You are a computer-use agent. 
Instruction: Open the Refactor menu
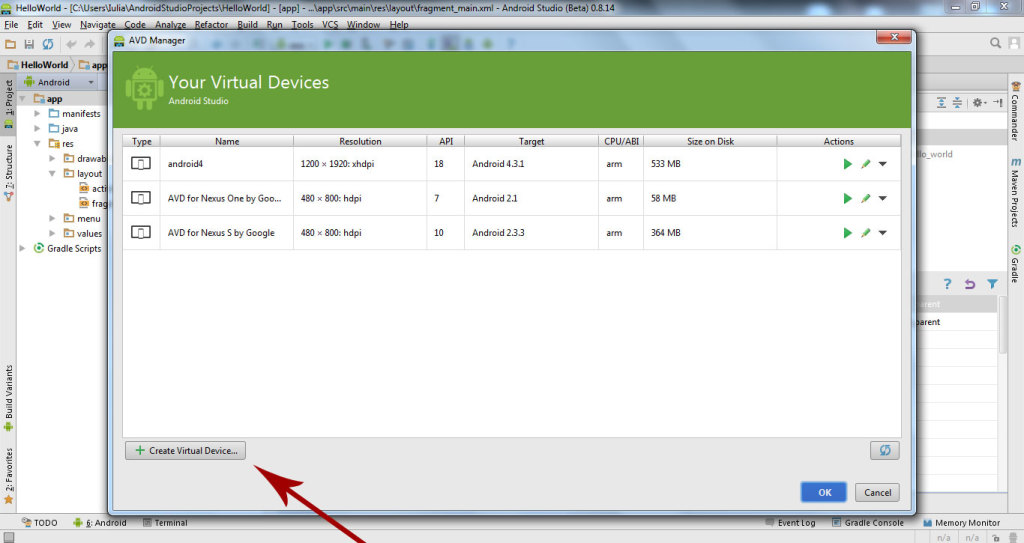(x=211, y=24)
